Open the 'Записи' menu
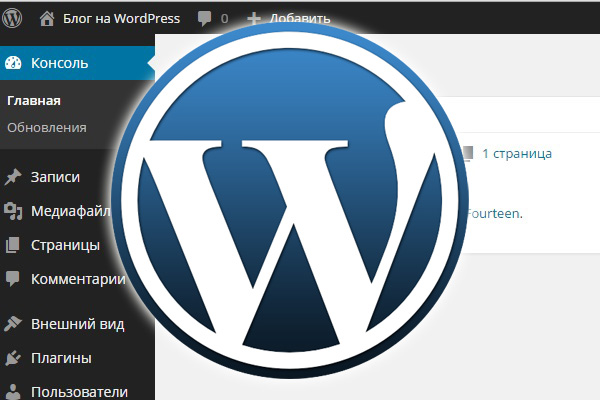This screenshot has height=400, width=600. coord(55,177)
